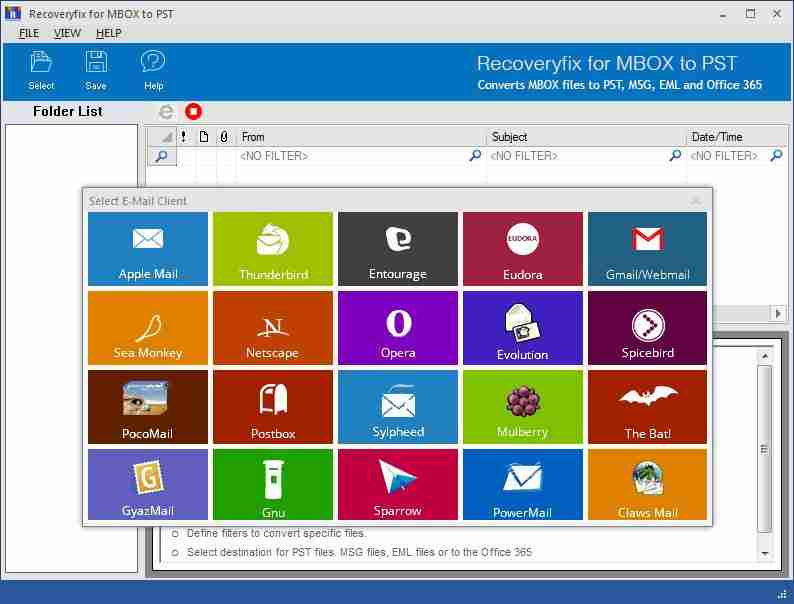This screenshot has width=794, height=604.
Task: Click the filter row magnifier at left
Action: click(x=162, y=156)
